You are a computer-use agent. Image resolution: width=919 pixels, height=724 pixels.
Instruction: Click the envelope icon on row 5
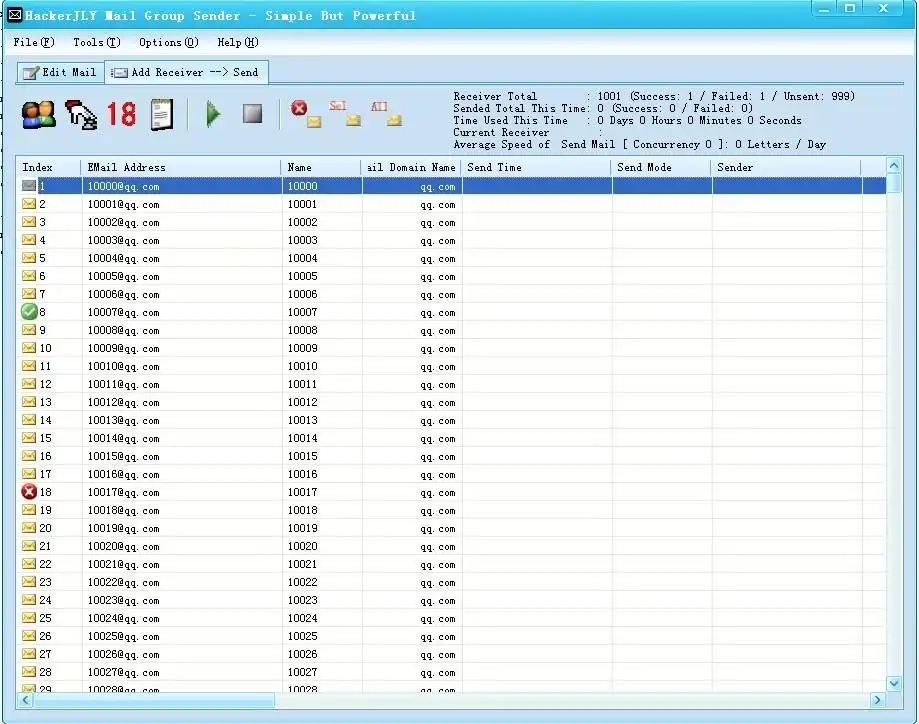click(x=29, y=258)
